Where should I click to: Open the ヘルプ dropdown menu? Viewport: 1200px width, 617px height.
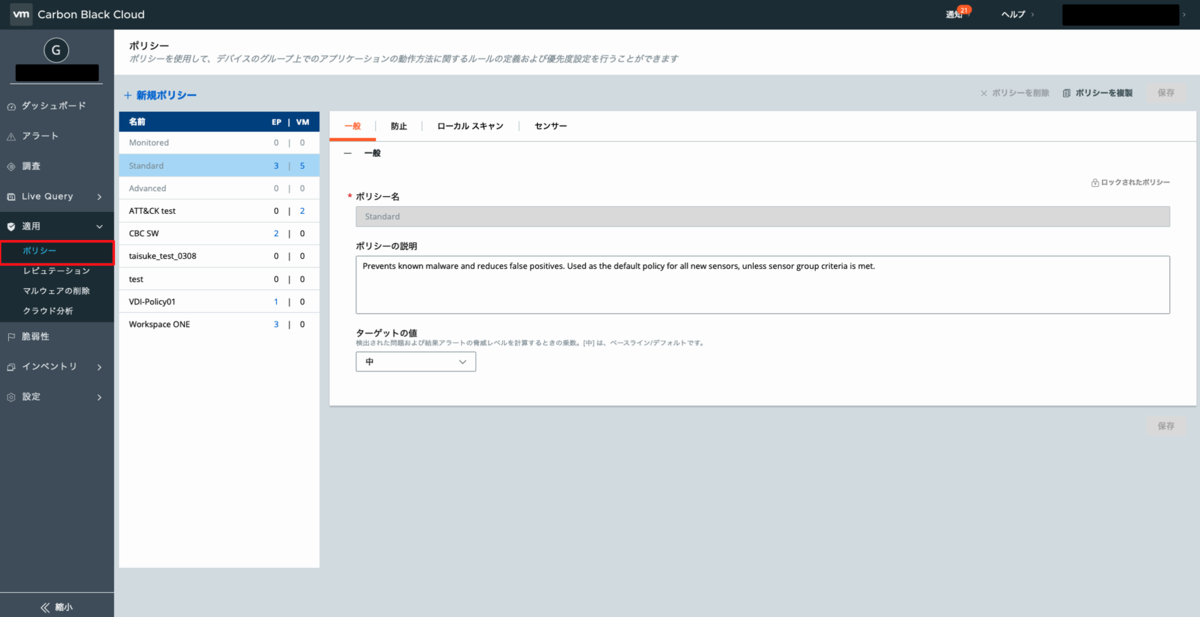click(1017, 15)
